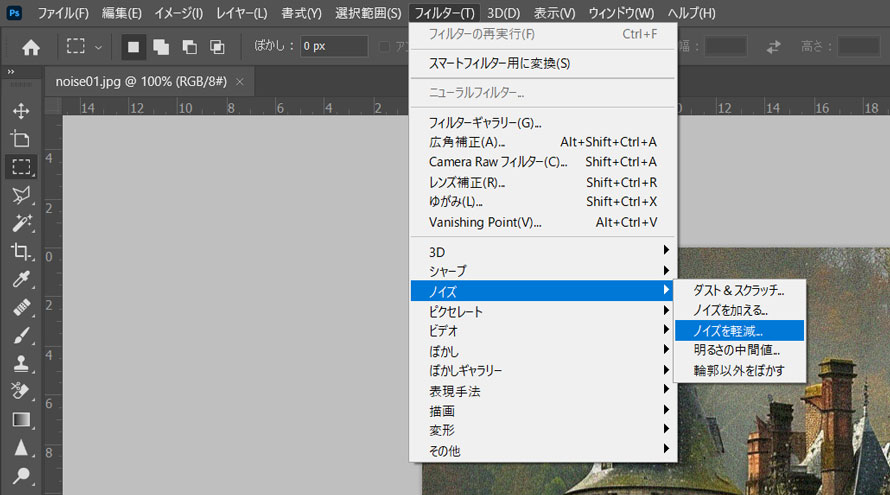Screen dimensions: 890x495
Task: Expand the その他 submenu
Action: pos(543,451)
